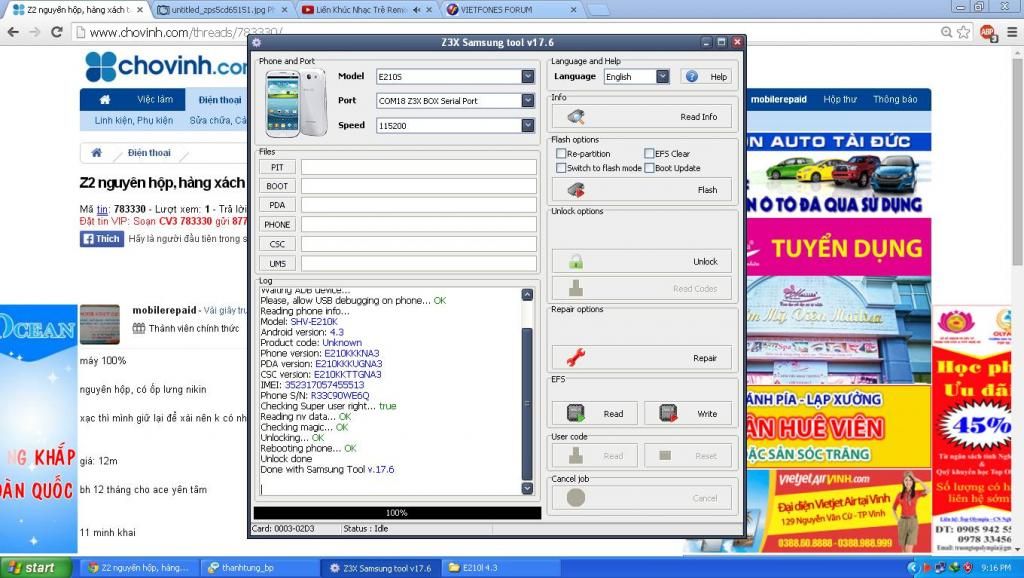Click the PDA file path field

point(419,205)
